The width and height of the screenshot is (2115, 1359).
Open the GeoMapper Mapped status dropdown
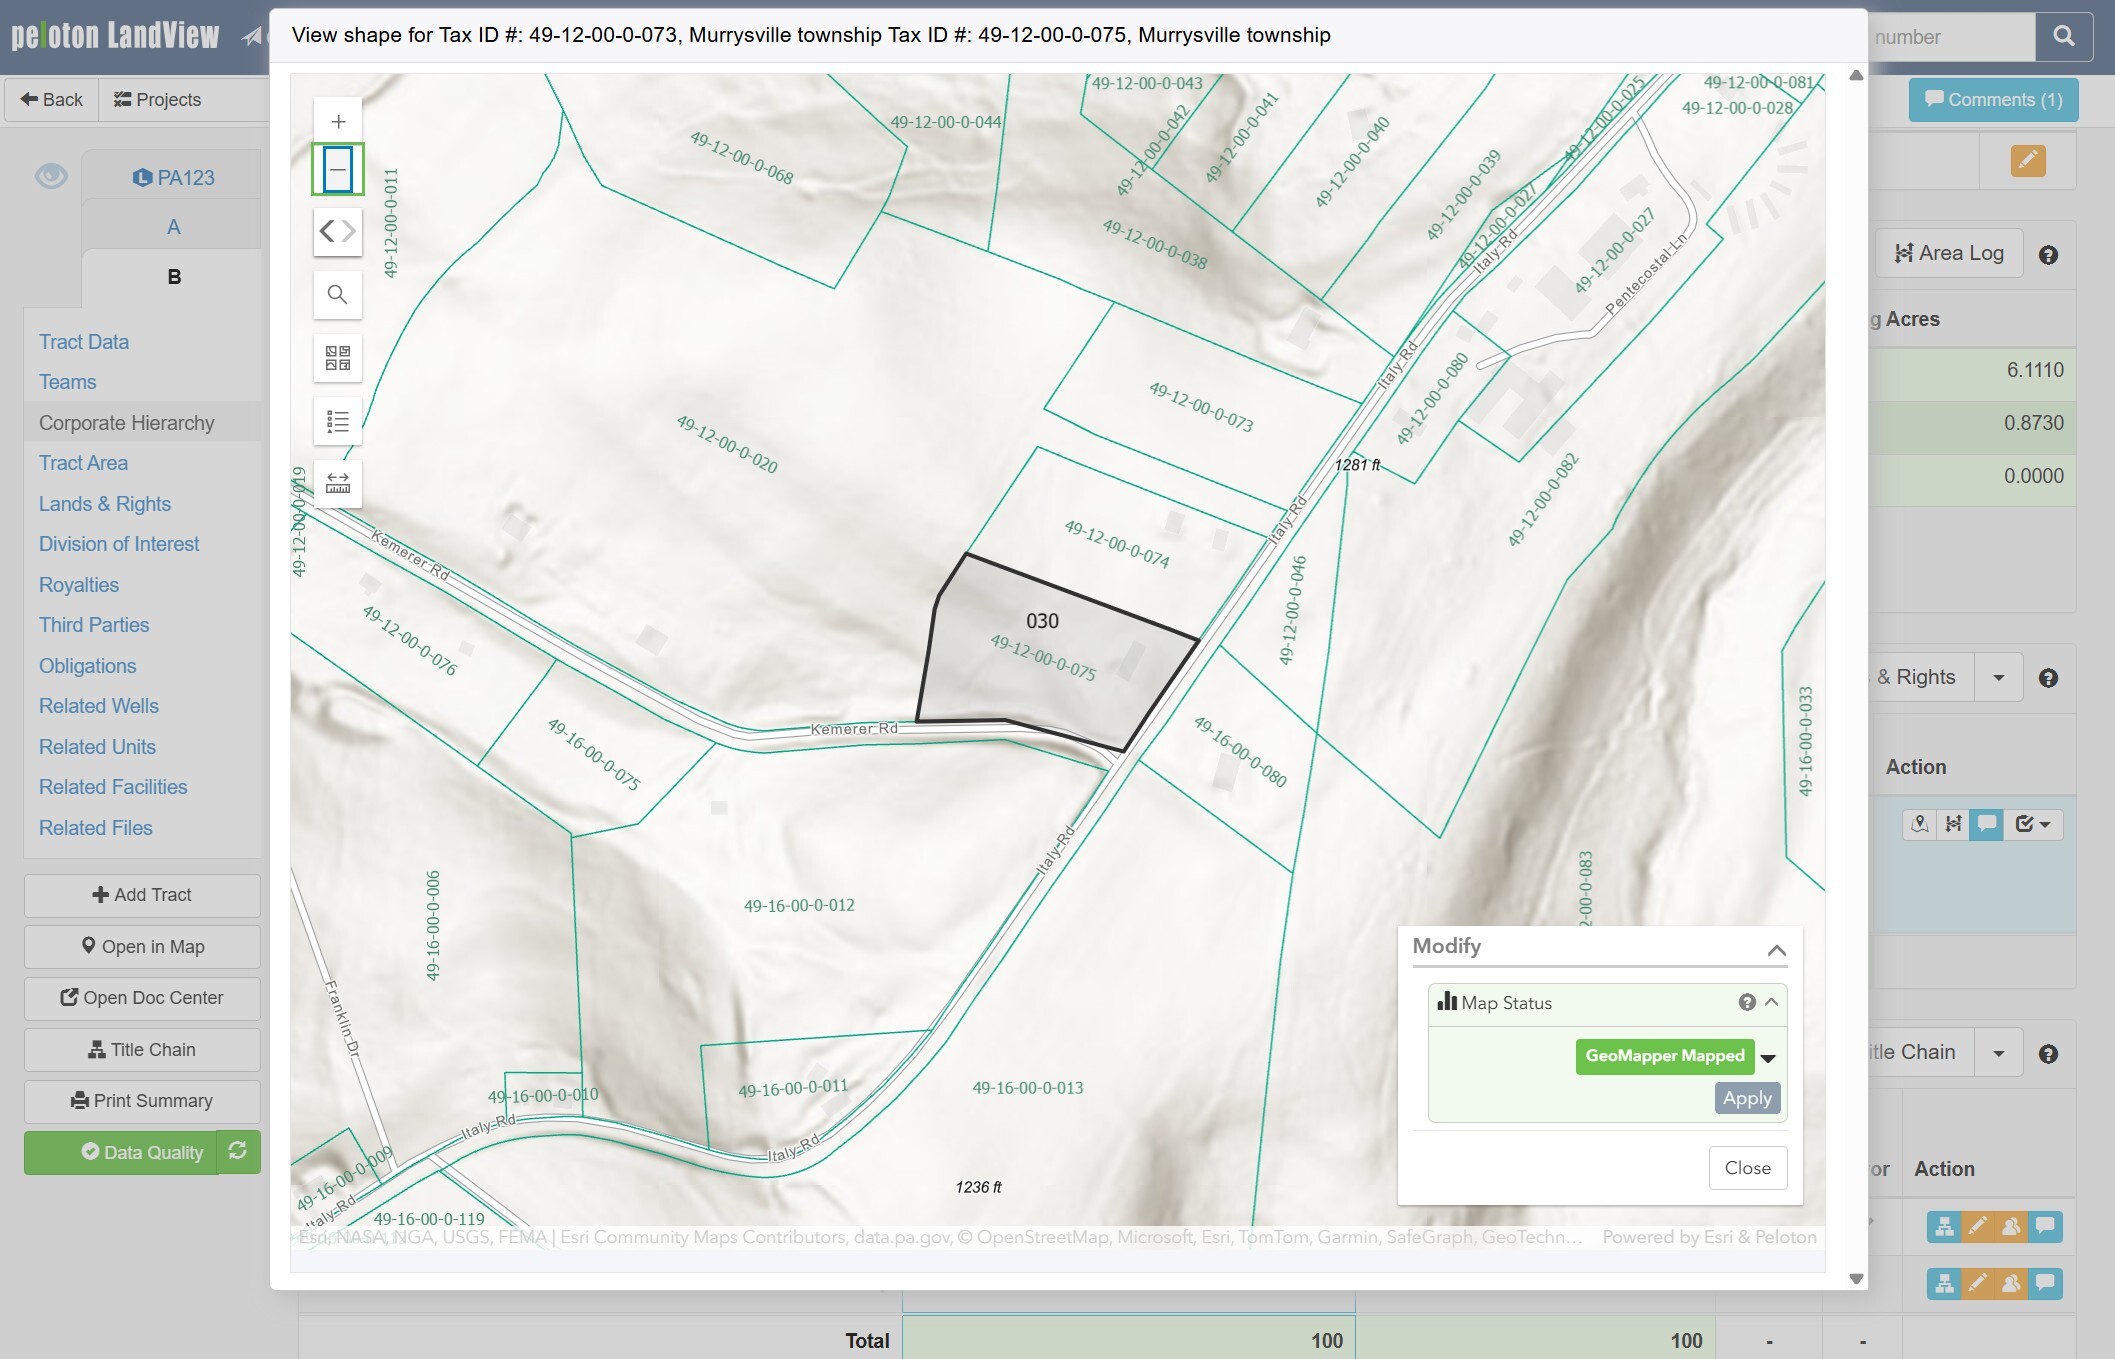1768,1057
